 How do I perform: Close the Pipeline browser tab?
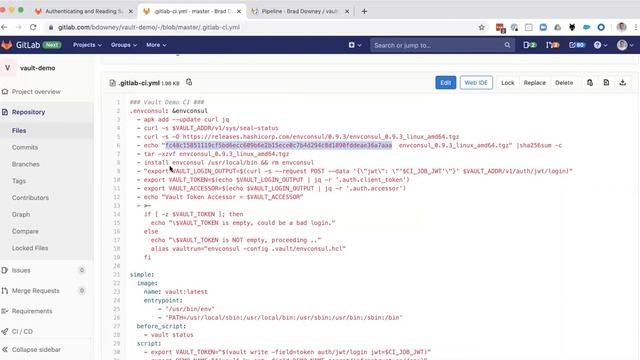pyautogui.click(x=347, y=11)
